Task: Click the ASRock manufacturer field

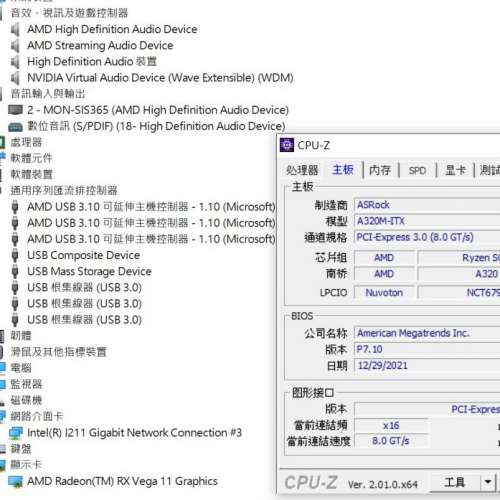Action: pyautogui.click(x=427, y=205)
